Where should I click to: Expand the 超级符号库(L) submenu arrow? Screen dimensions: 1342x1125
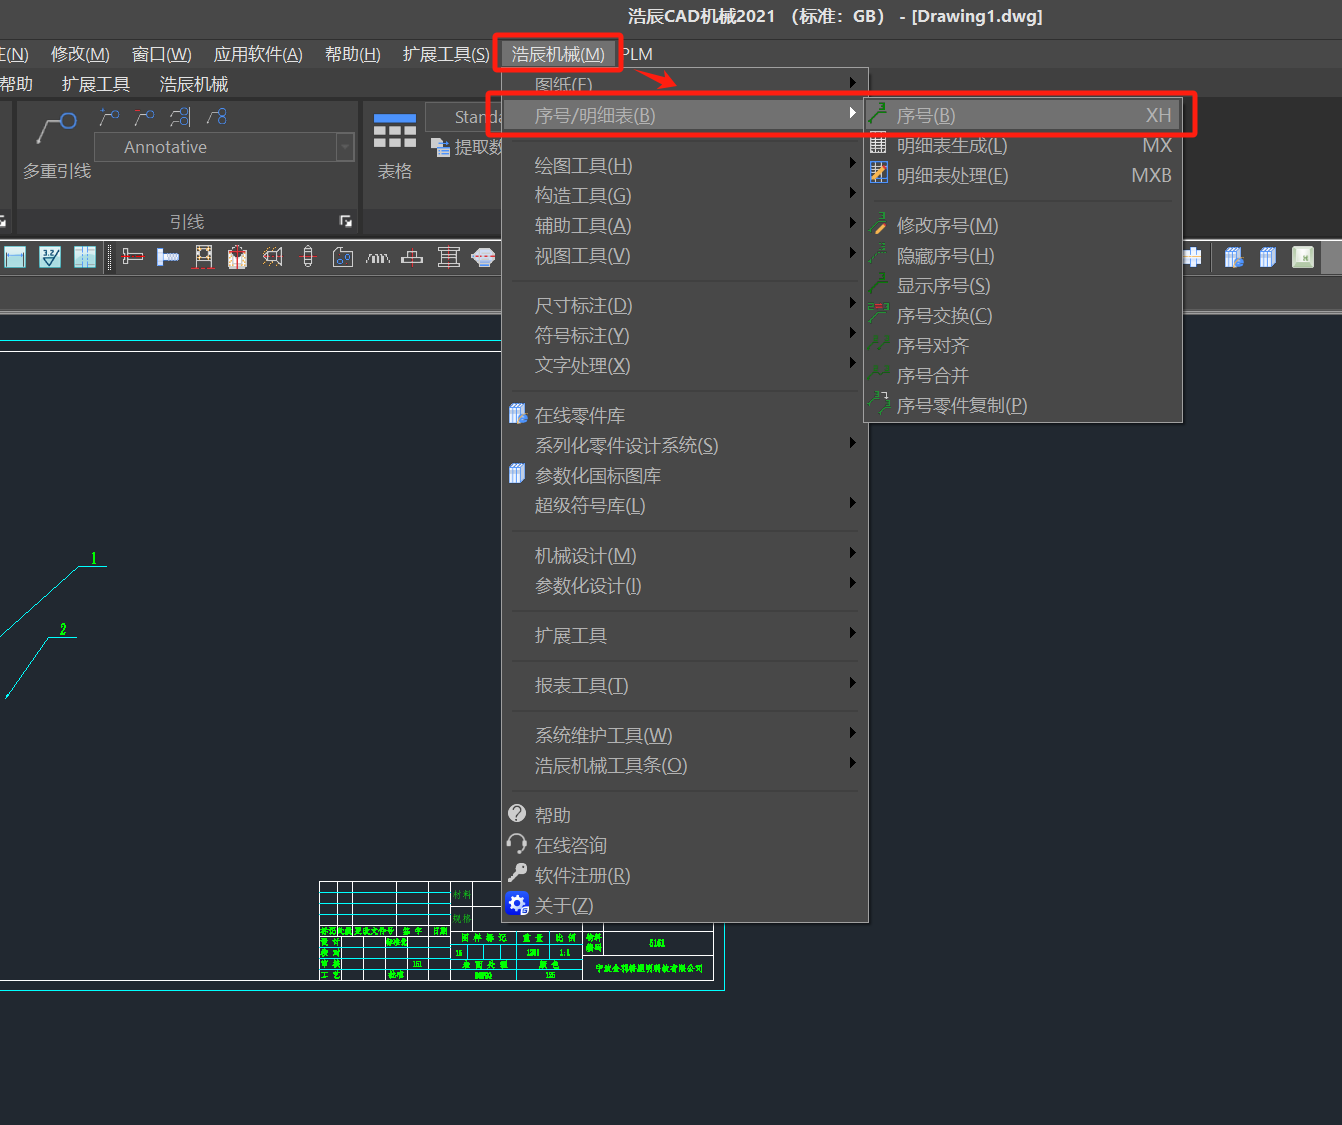[852, 503]
